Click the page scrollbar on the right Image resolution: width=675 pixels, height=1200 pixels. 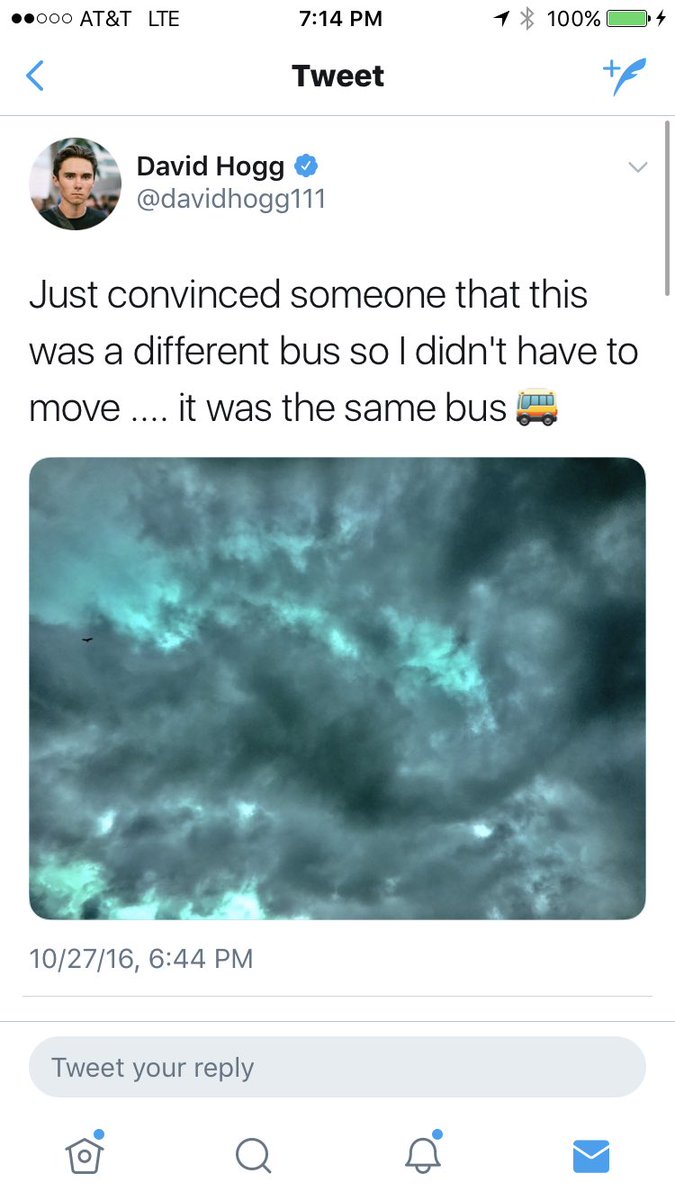[667, 208]
